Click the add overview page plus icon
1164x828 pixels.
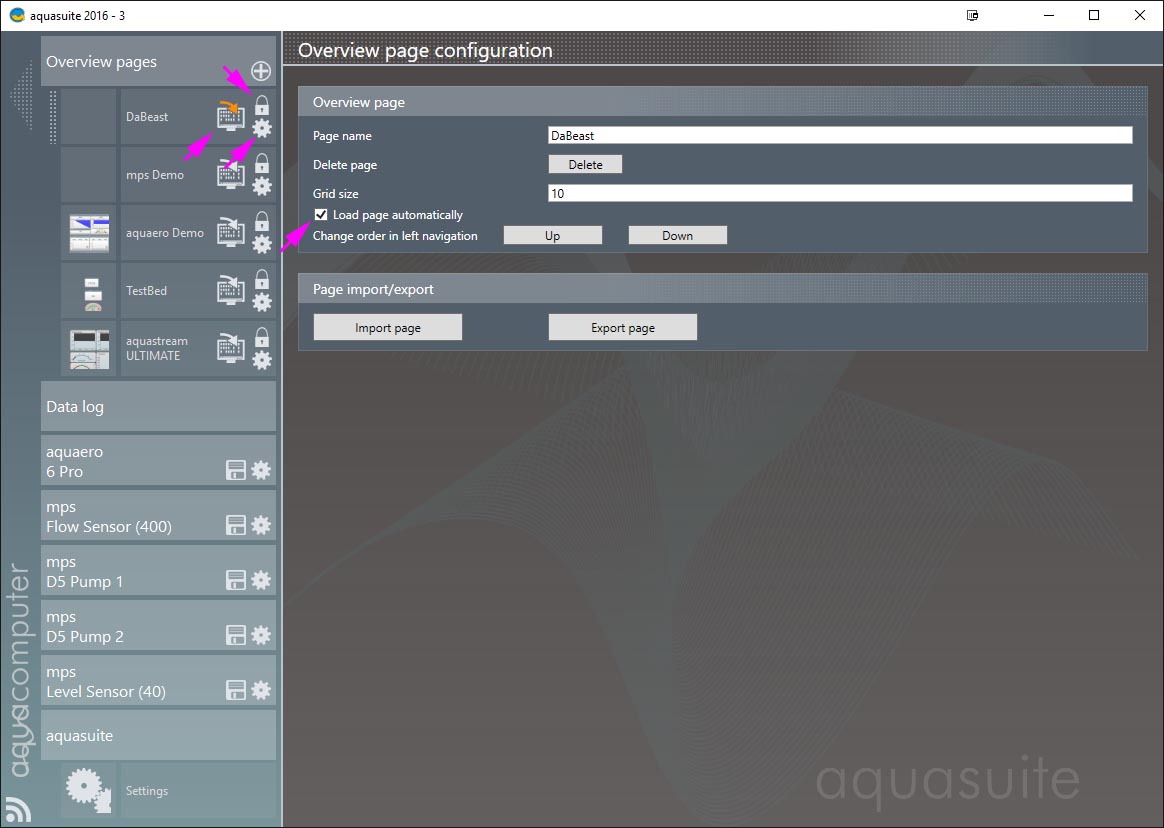tap(261, 71)
